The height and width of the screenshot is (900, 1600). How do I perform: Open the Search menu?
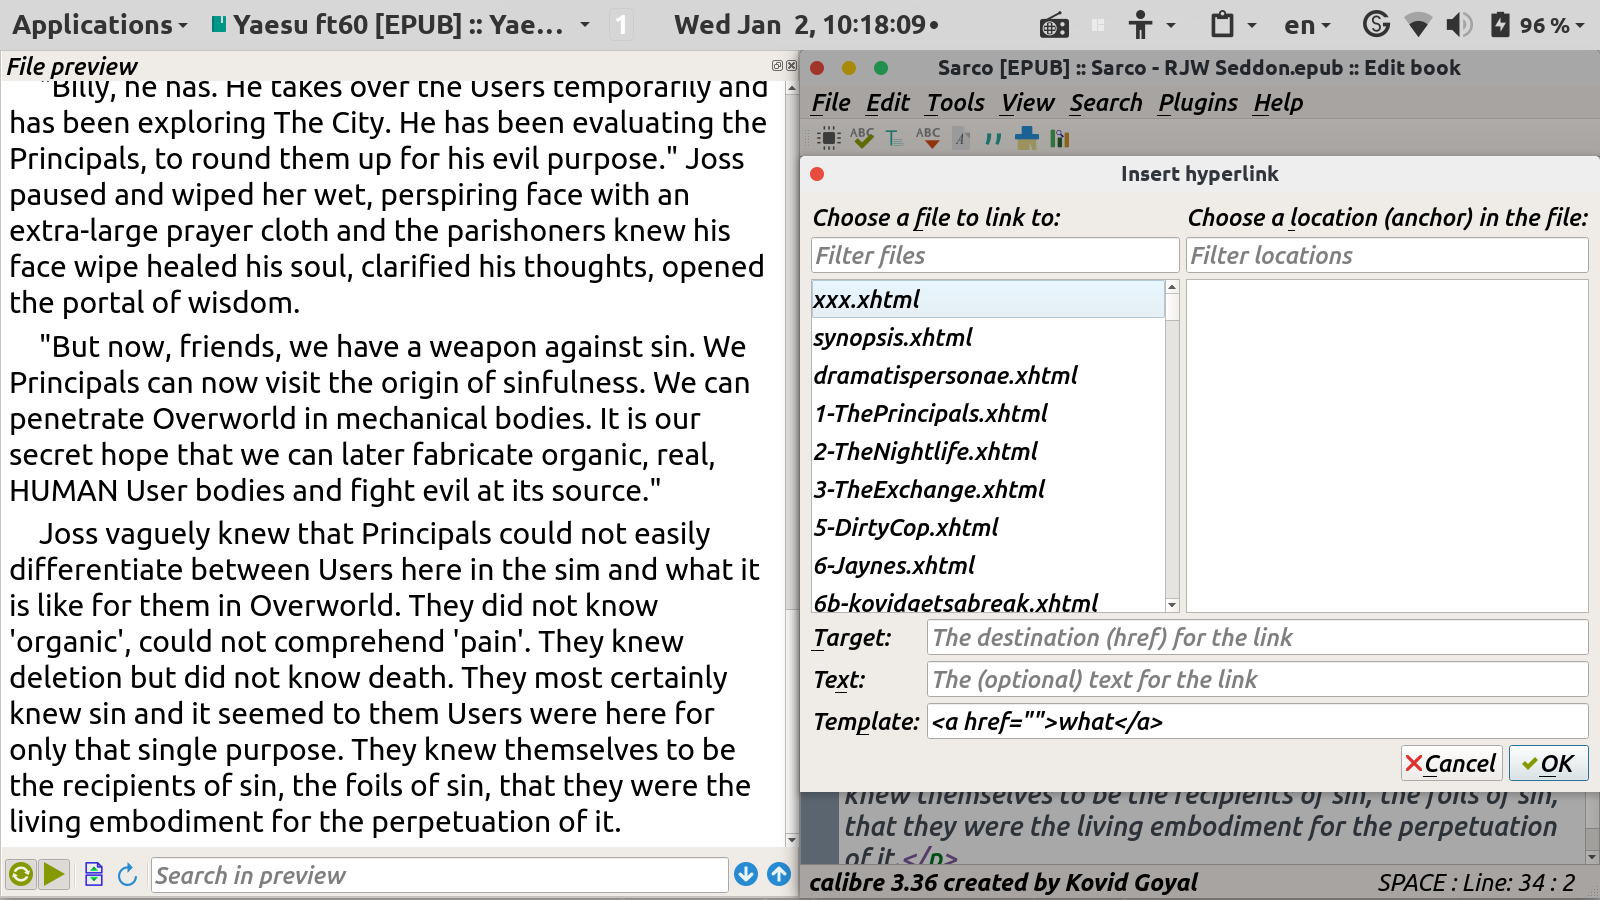(1106, 103)
